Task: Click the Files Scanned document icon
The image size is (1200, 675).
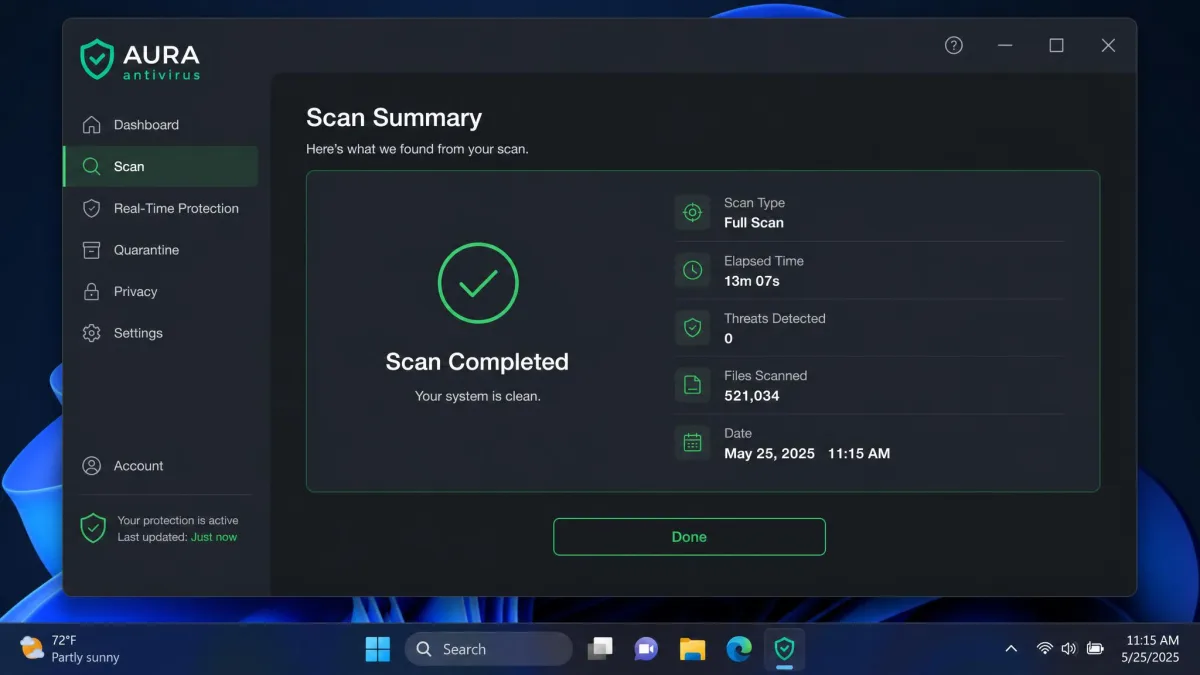Action: pos(692,385)
